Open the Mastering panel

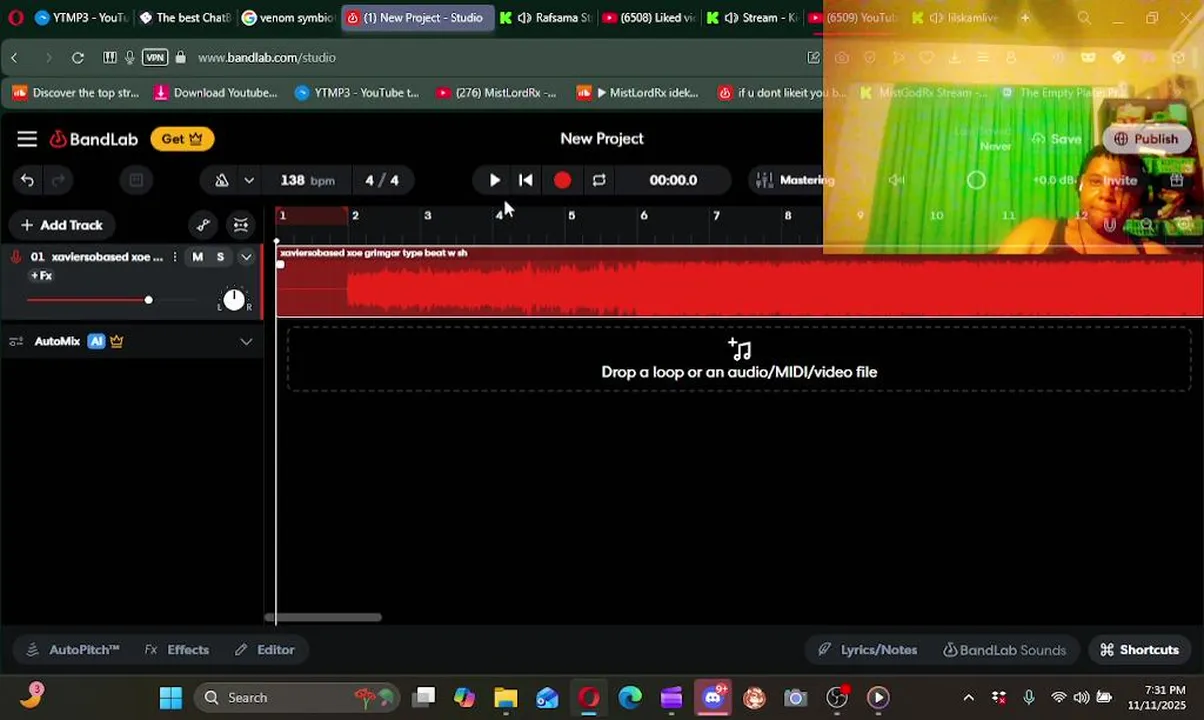pos(795,180)
